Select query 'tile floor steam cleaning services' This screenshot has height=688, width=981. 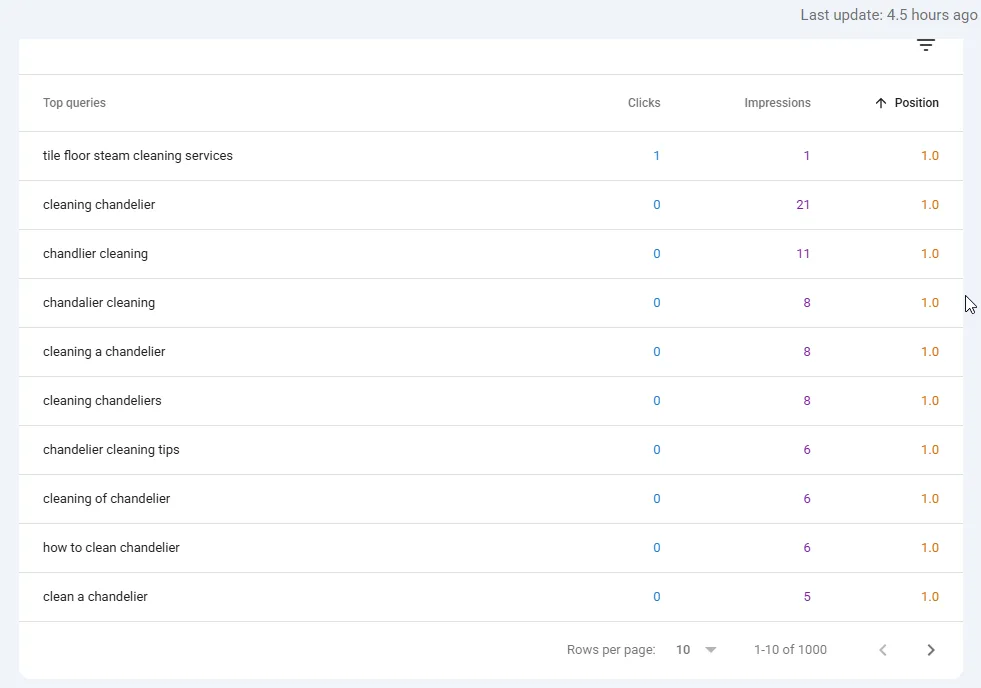(138, 156)
